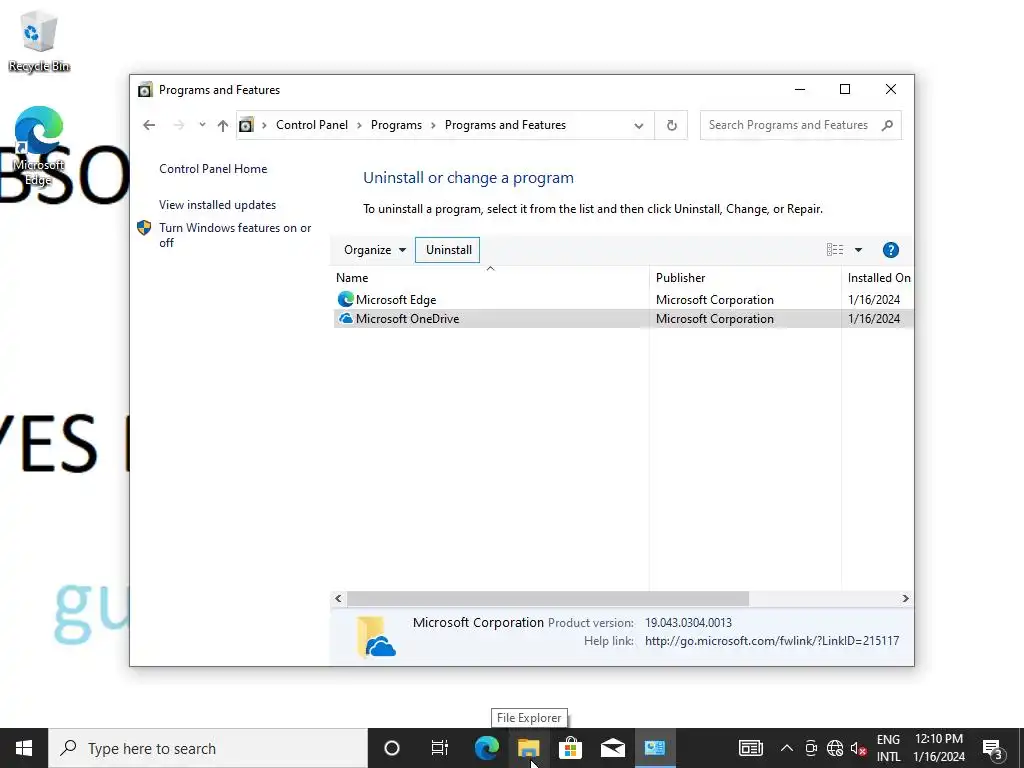The image size is (1024, 768).
Task: Click the horizontal scrollbar thumb
Action: click(547, 598)
